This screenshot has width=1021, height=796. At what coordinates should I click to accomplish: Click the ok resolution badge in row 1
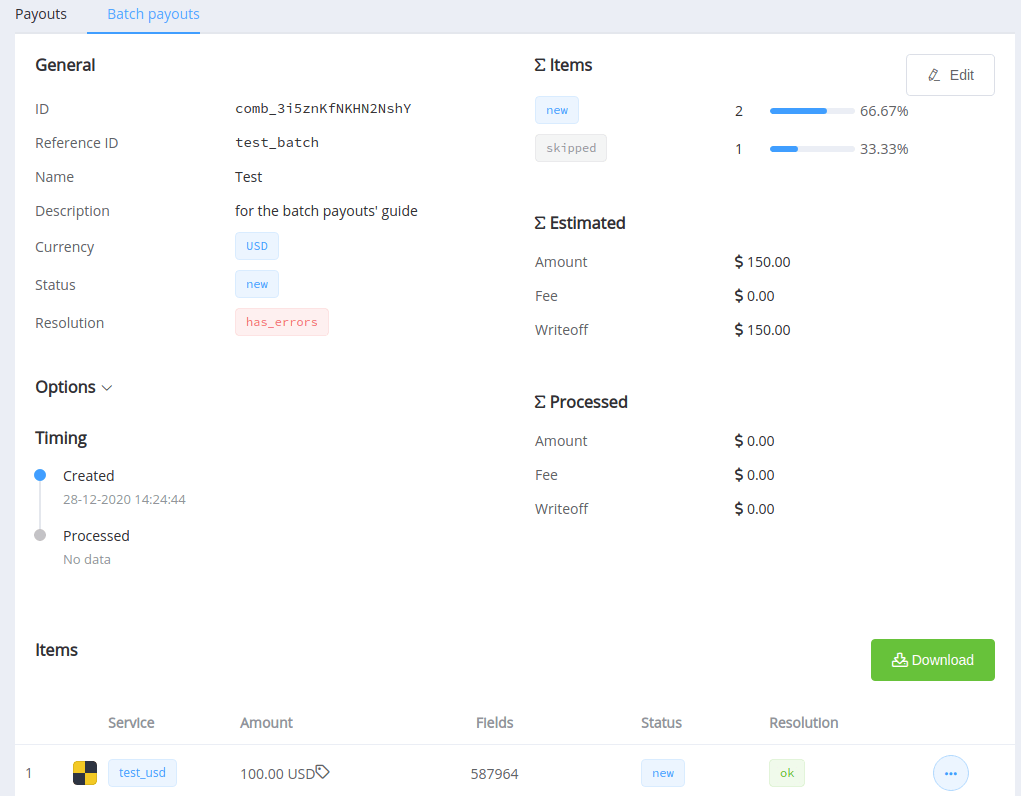click(787, 773)
